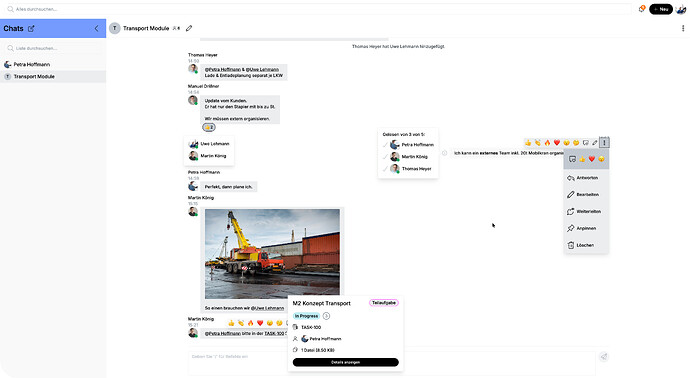Collapse the Chats sidebar with the chevron

[96, 29]
